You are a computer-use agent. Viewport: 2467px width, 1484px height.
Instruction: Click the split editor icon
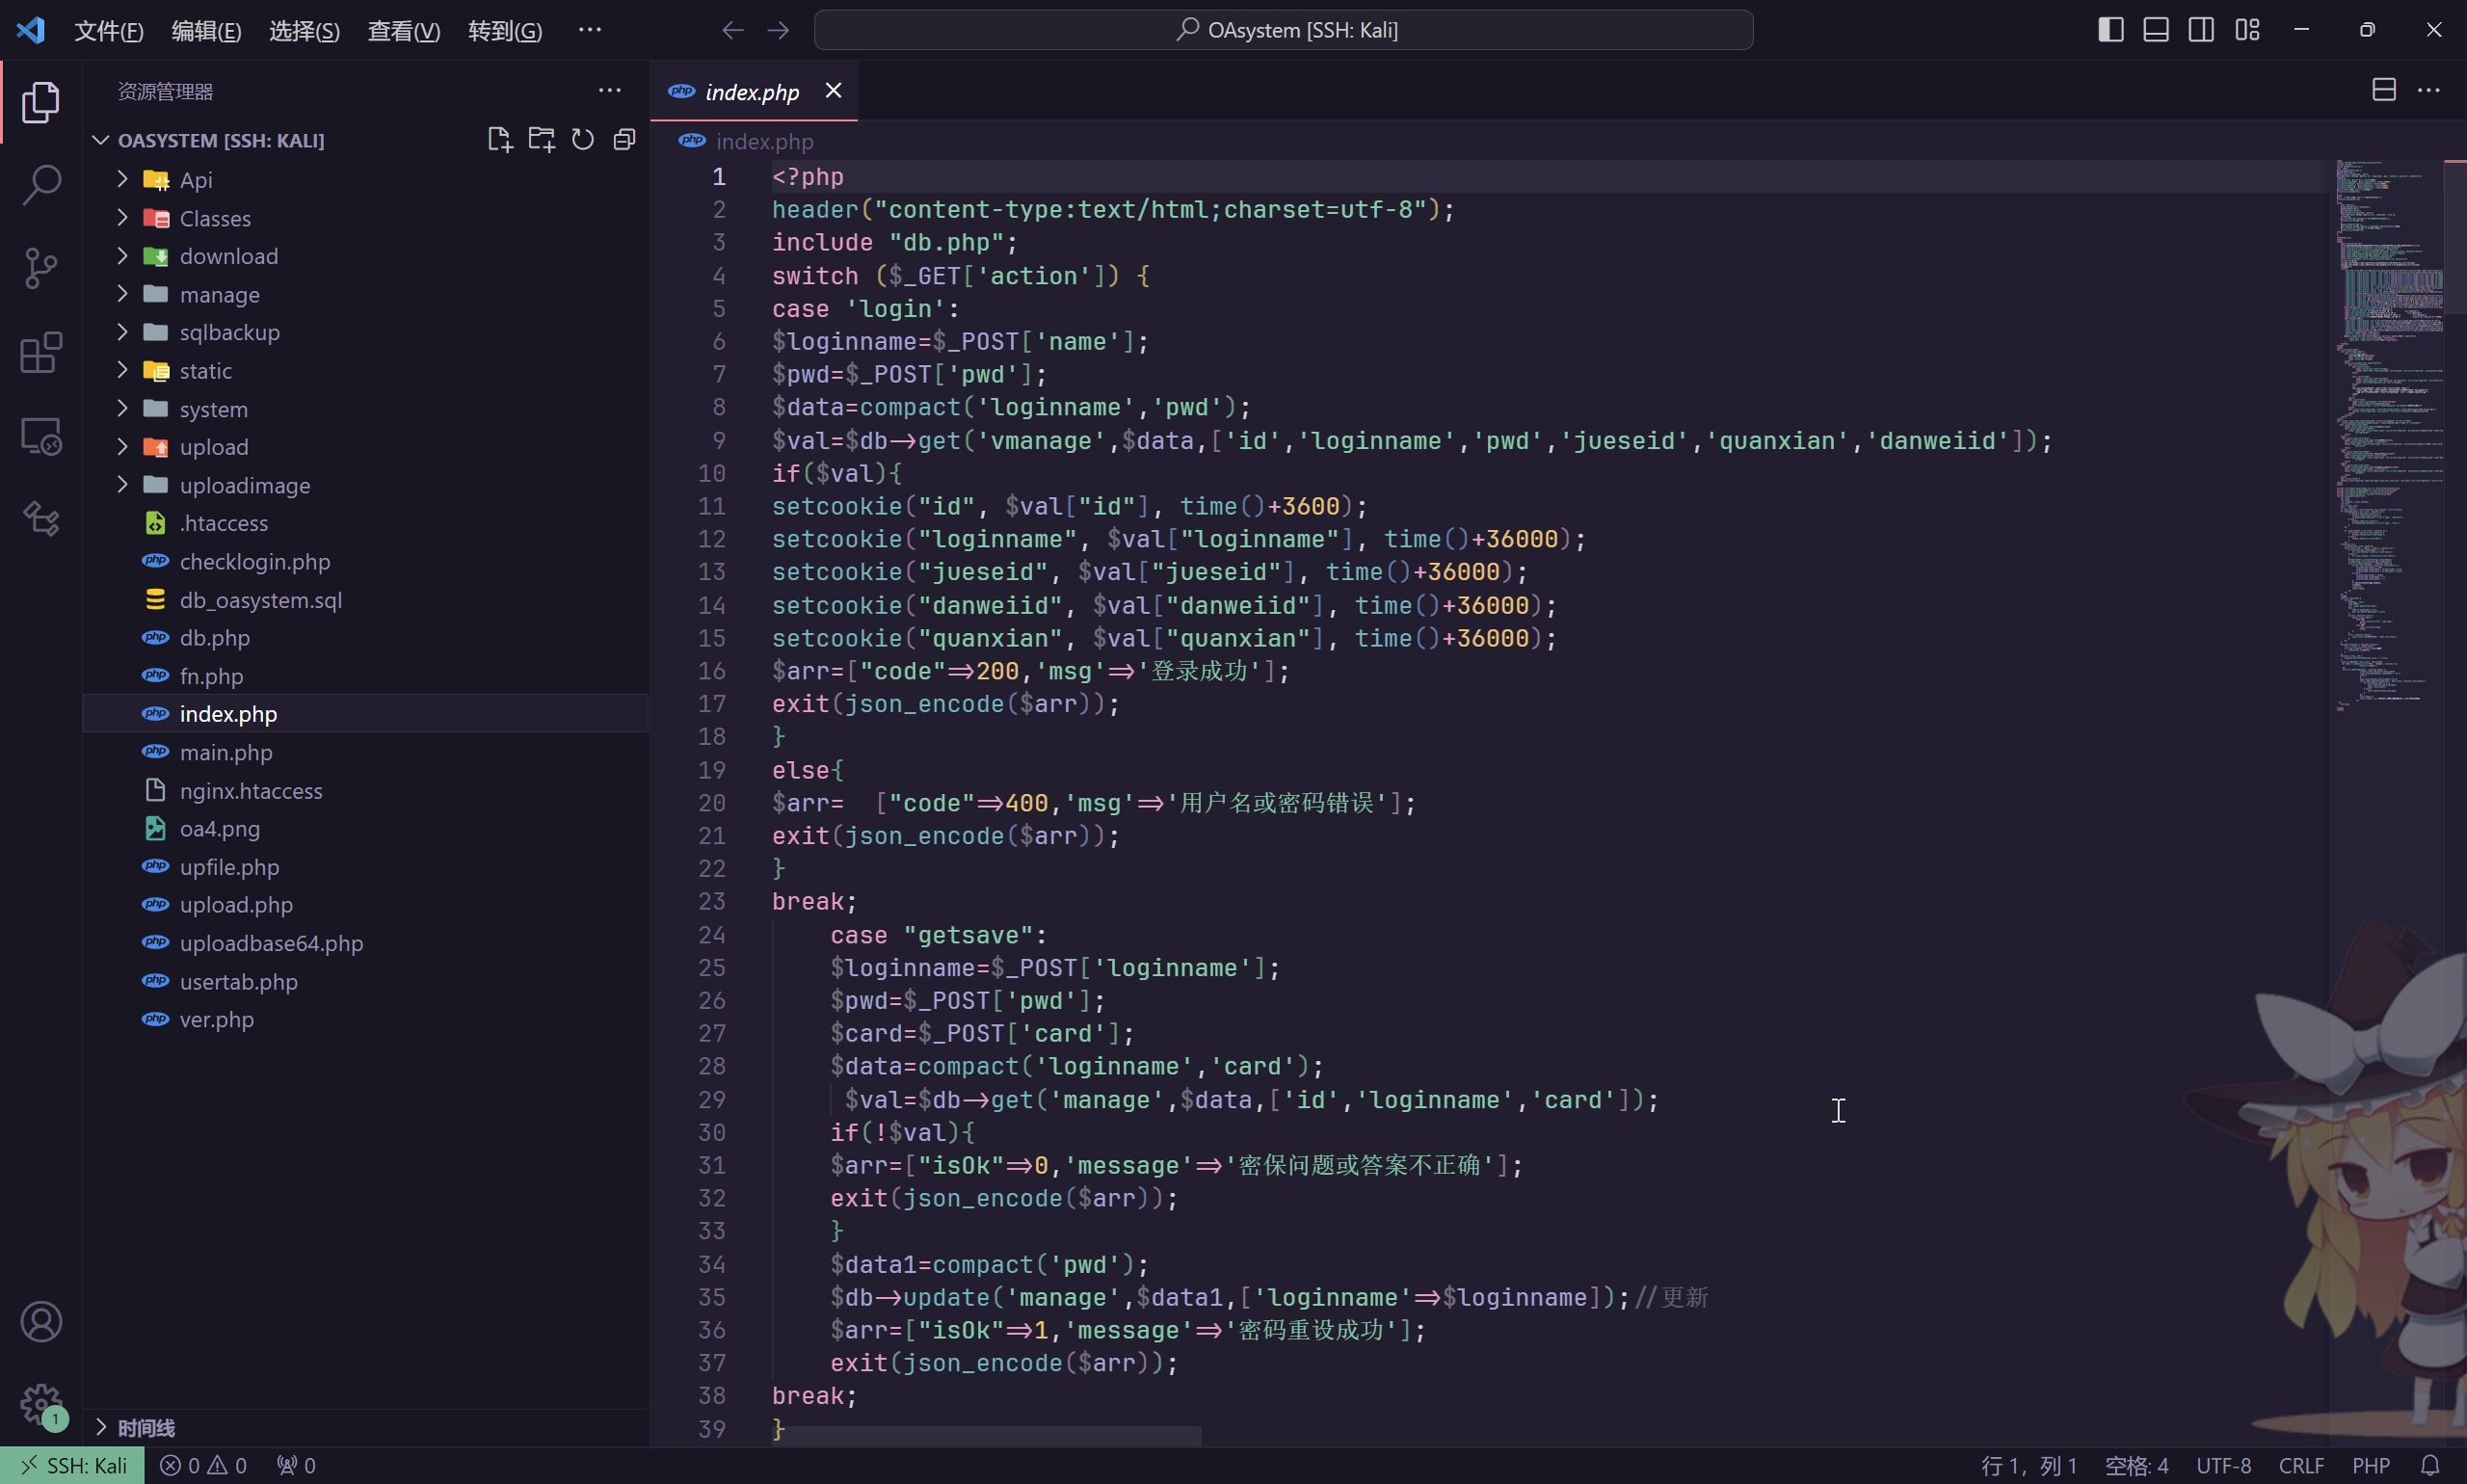[2384, 90]
